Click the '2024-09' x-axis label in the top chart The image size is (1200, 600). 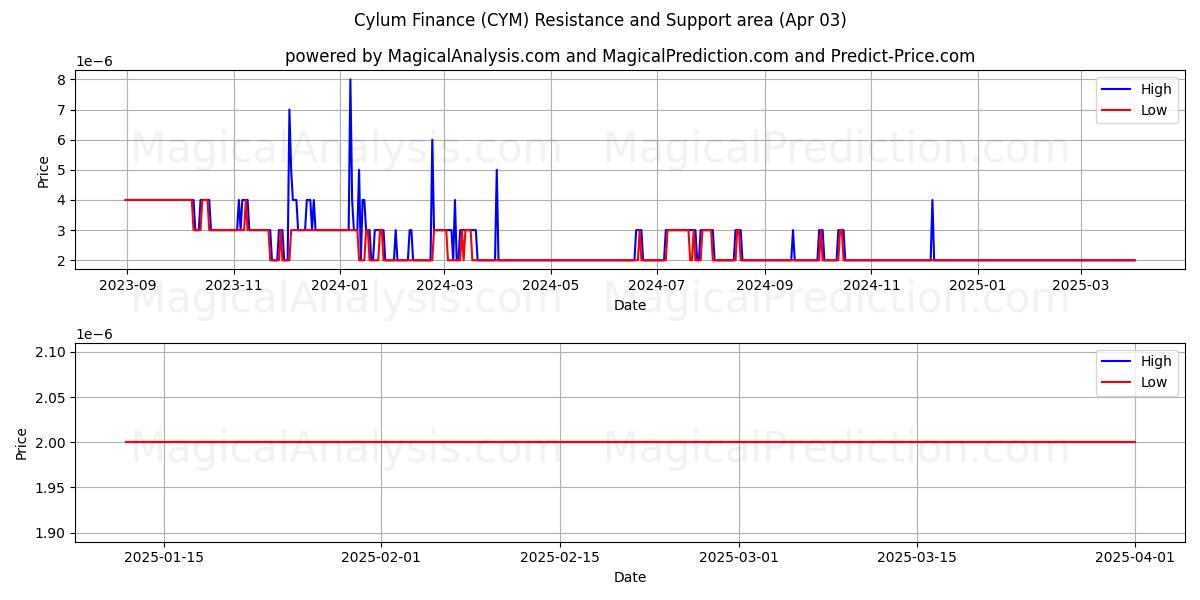tap(765, 286)
